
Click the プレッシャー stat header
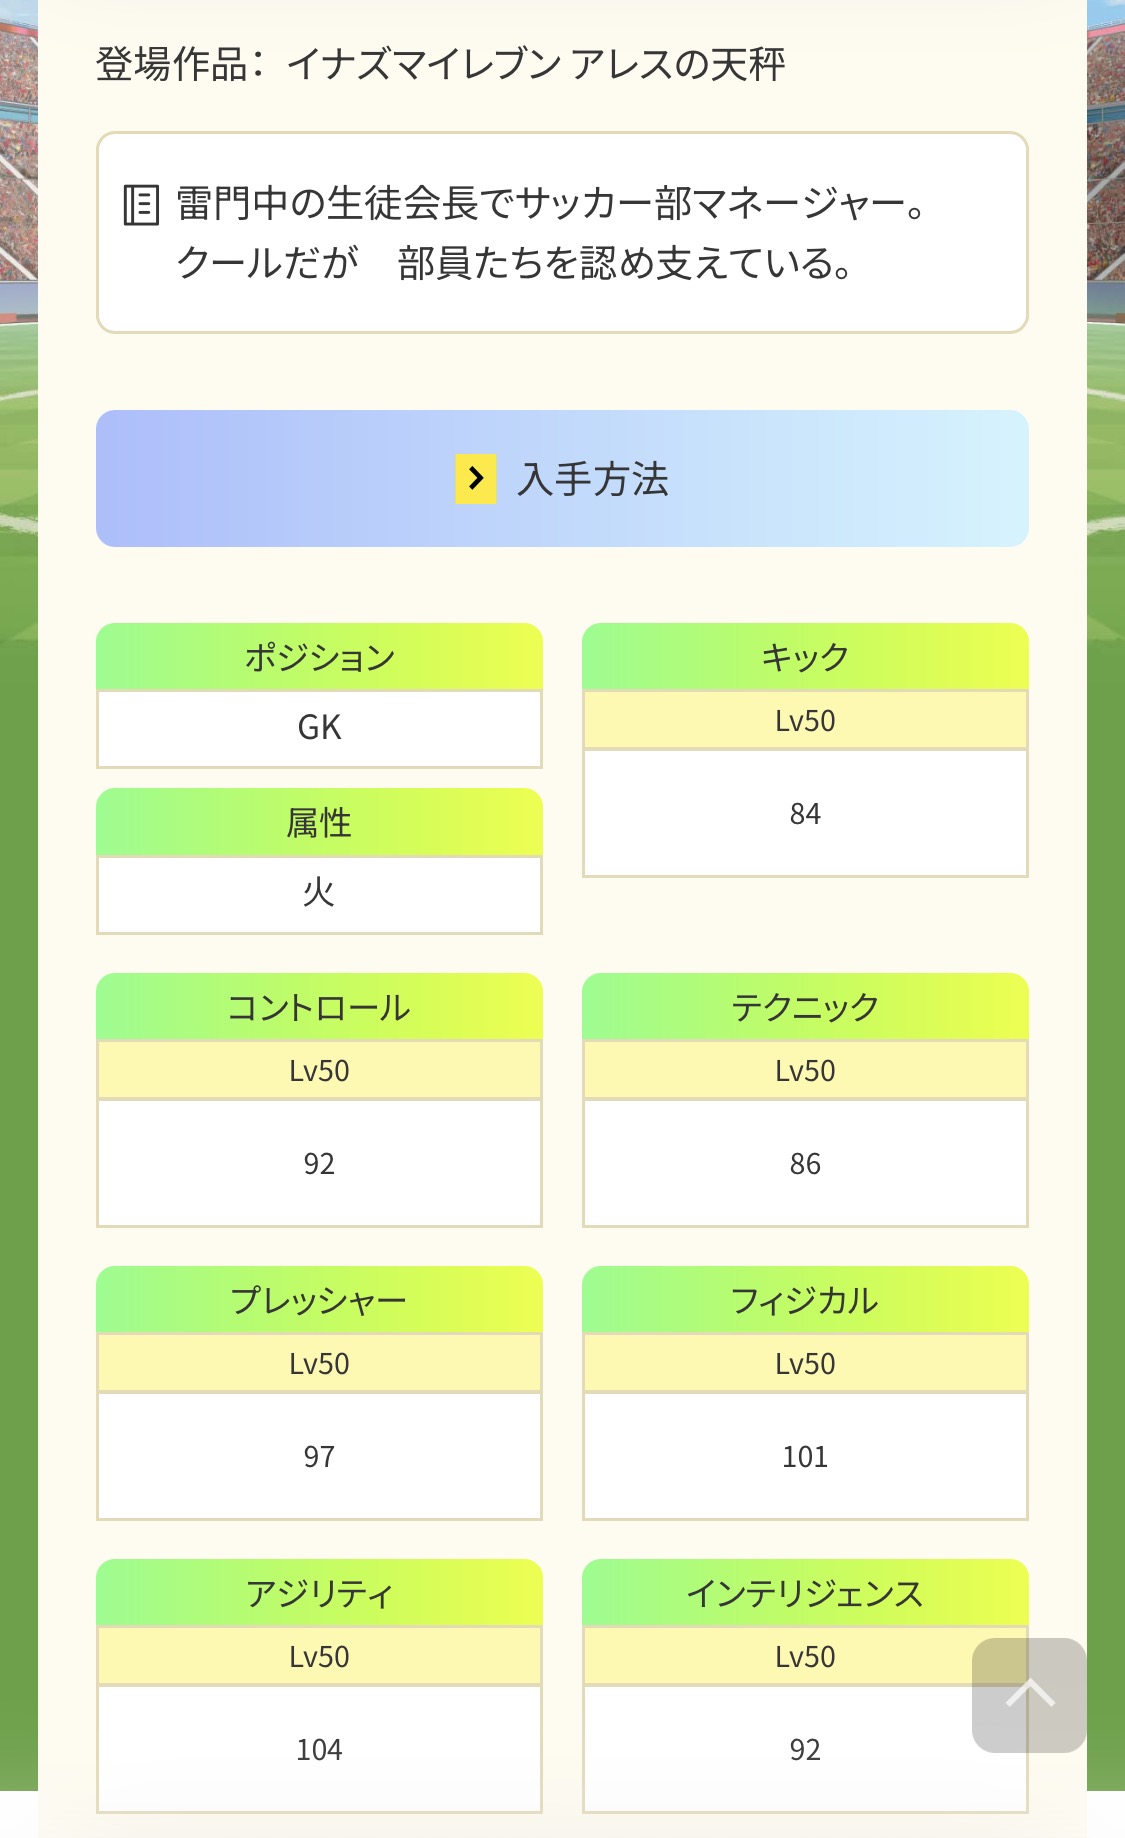pyautogui.click(x=319, y=1300)
